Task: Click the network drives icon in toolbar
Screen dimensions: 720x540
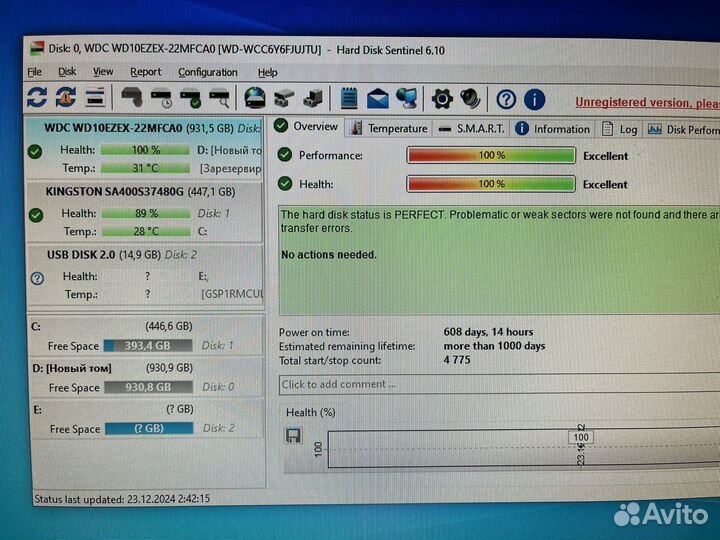Action: (x=284, y=98)
